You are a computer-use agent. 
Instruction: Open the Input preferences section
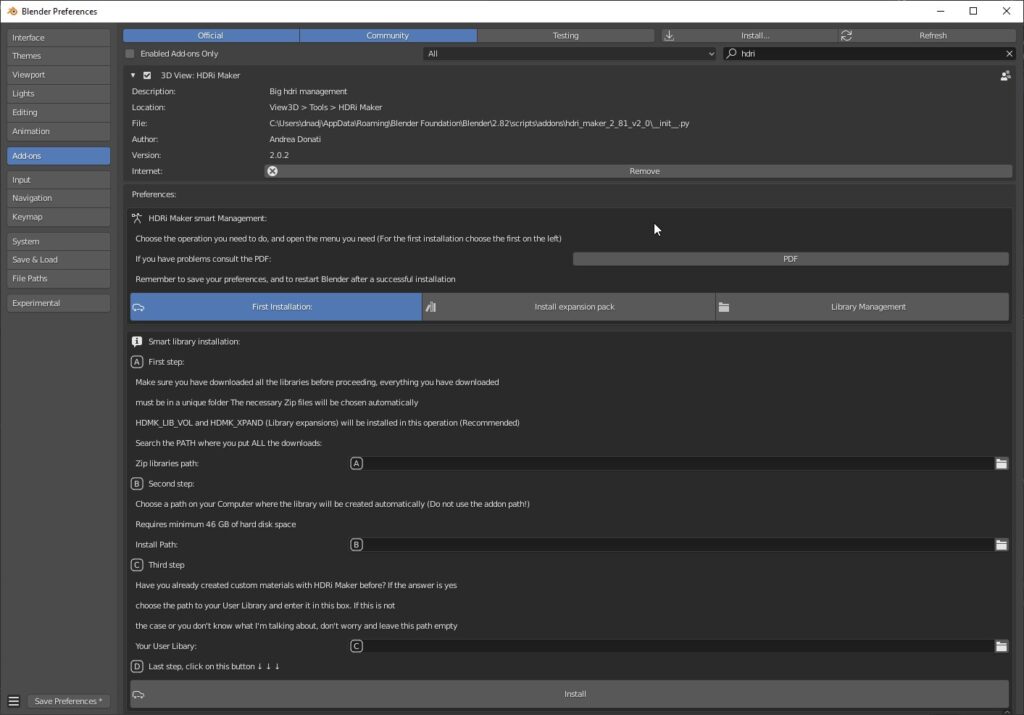point(59,180)
